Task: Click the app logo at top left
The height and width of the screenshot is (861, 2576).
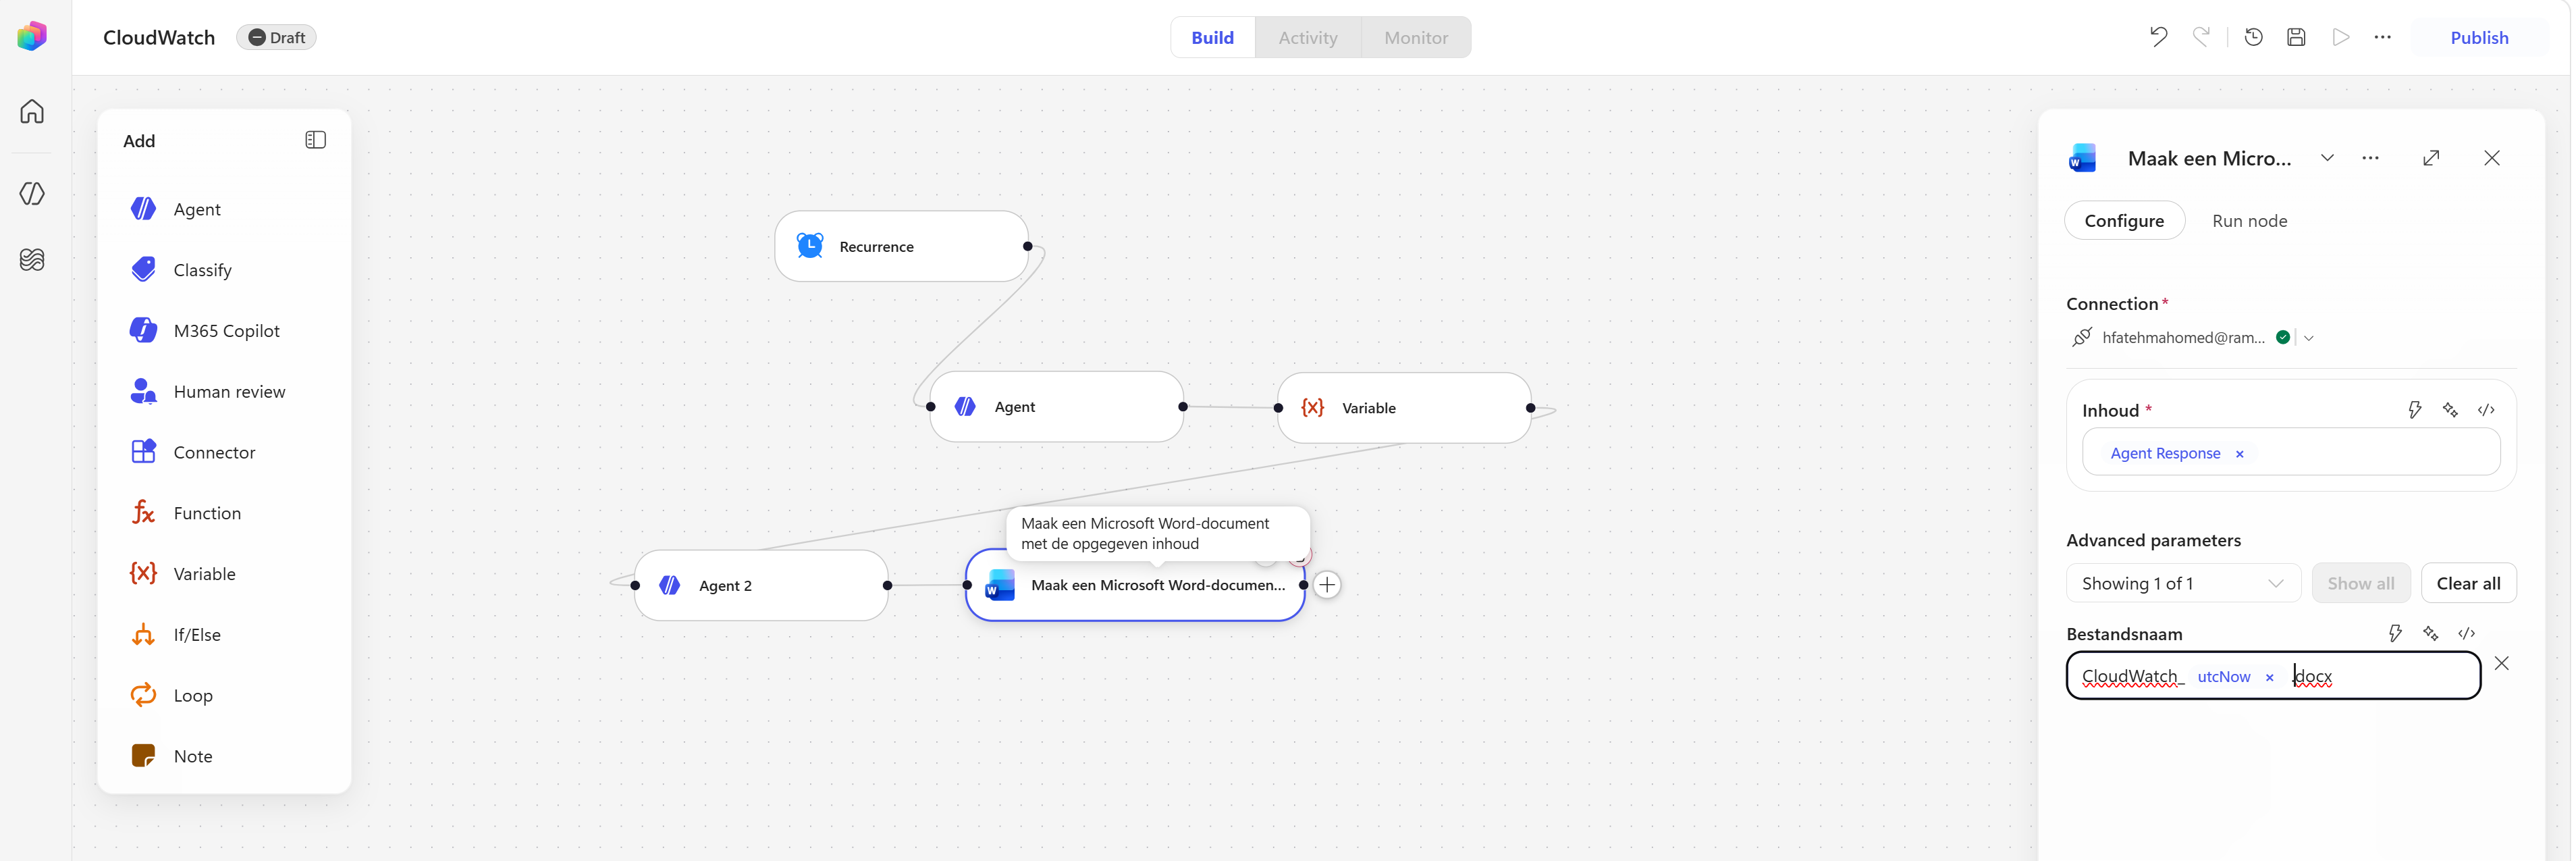Action: pyautogui.click(x=32, y=37)
